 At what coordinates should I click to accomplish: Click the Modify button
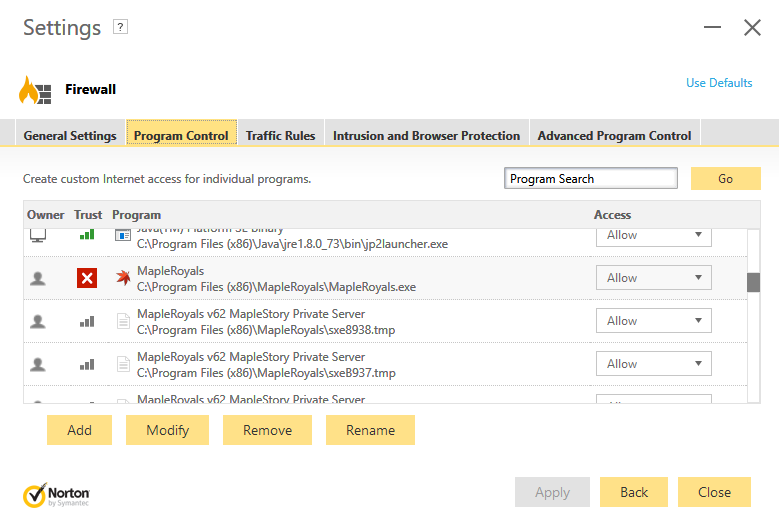pos(167,430)
